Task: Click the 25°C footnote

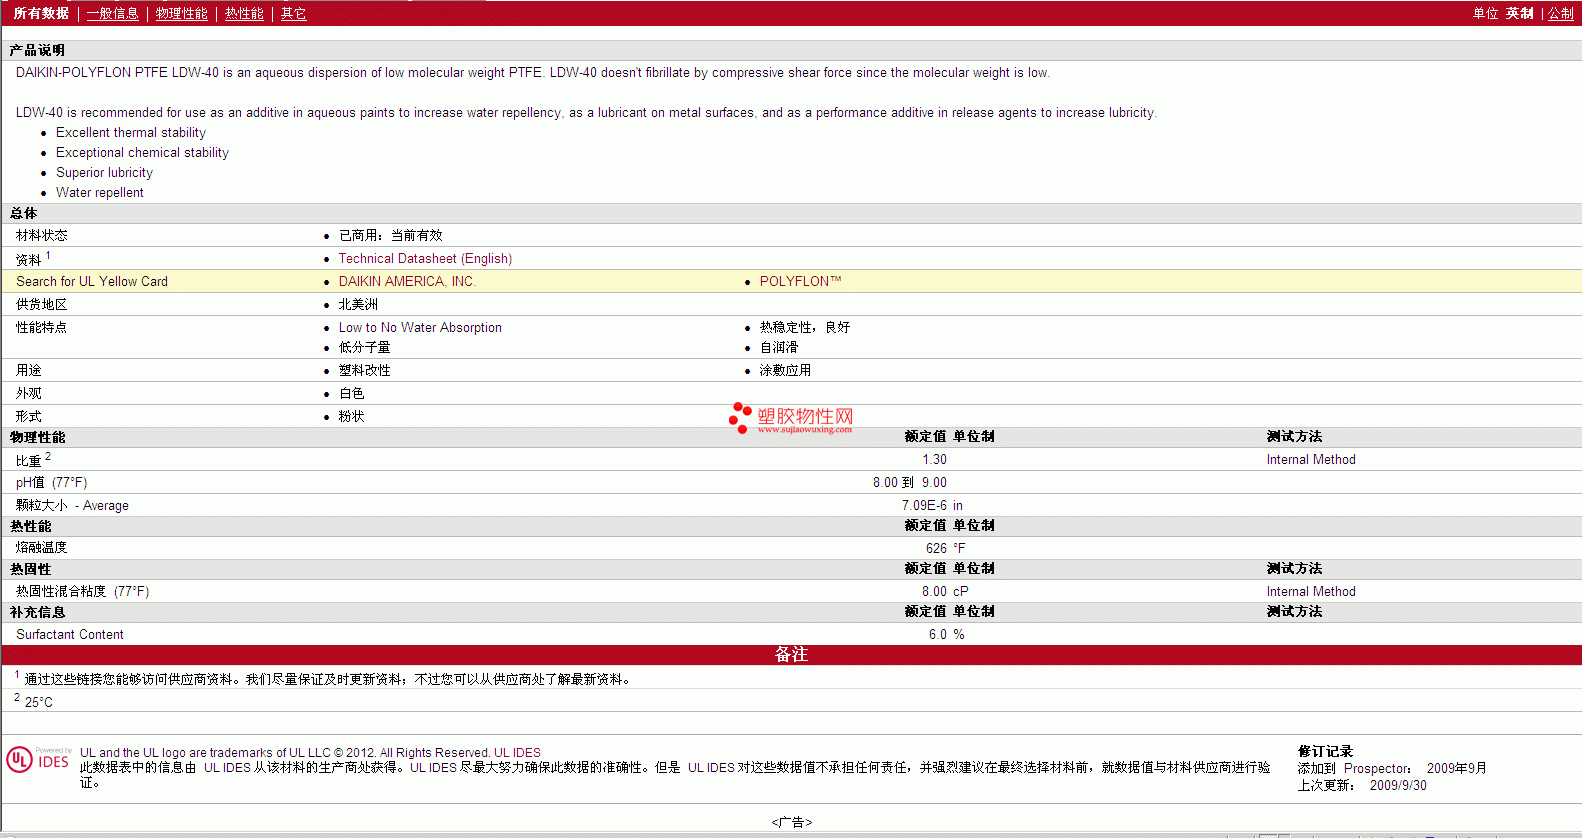Action: [x=39, y=702]
